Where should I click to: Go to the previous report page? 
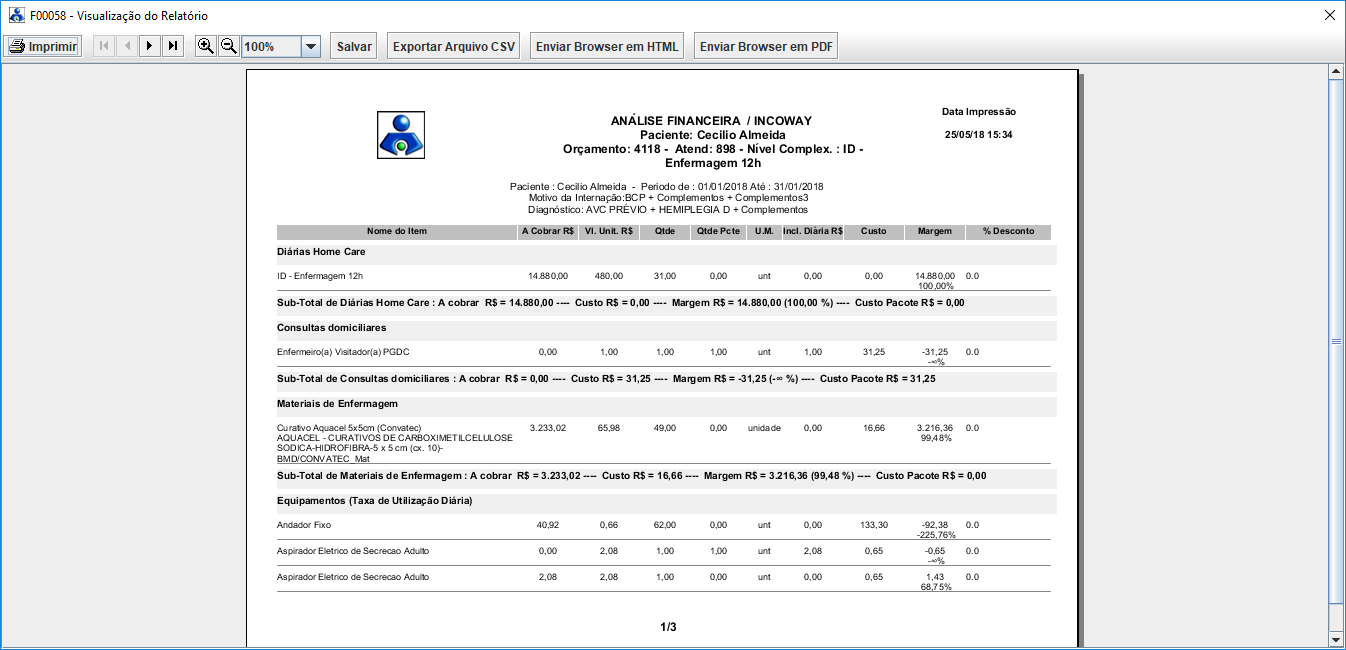[x=127, y=46]
